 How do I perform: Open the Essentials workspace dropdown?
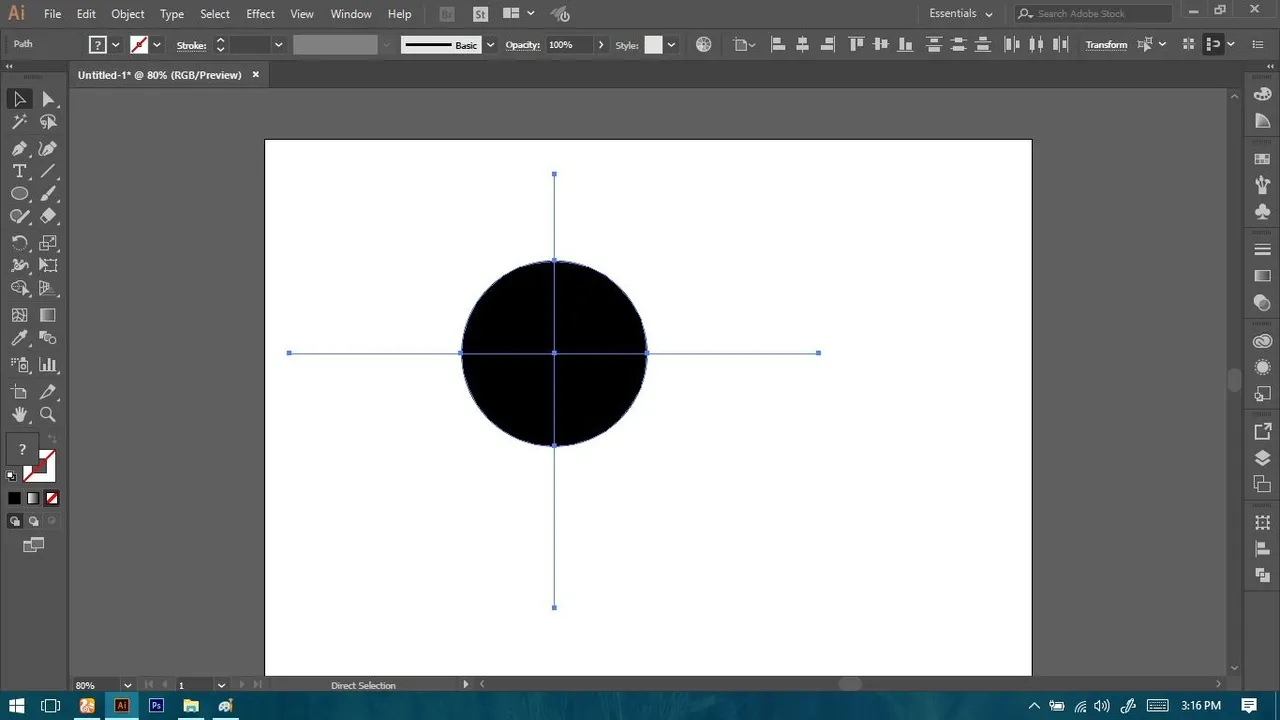pyautogui.click(x=961, y=14)
